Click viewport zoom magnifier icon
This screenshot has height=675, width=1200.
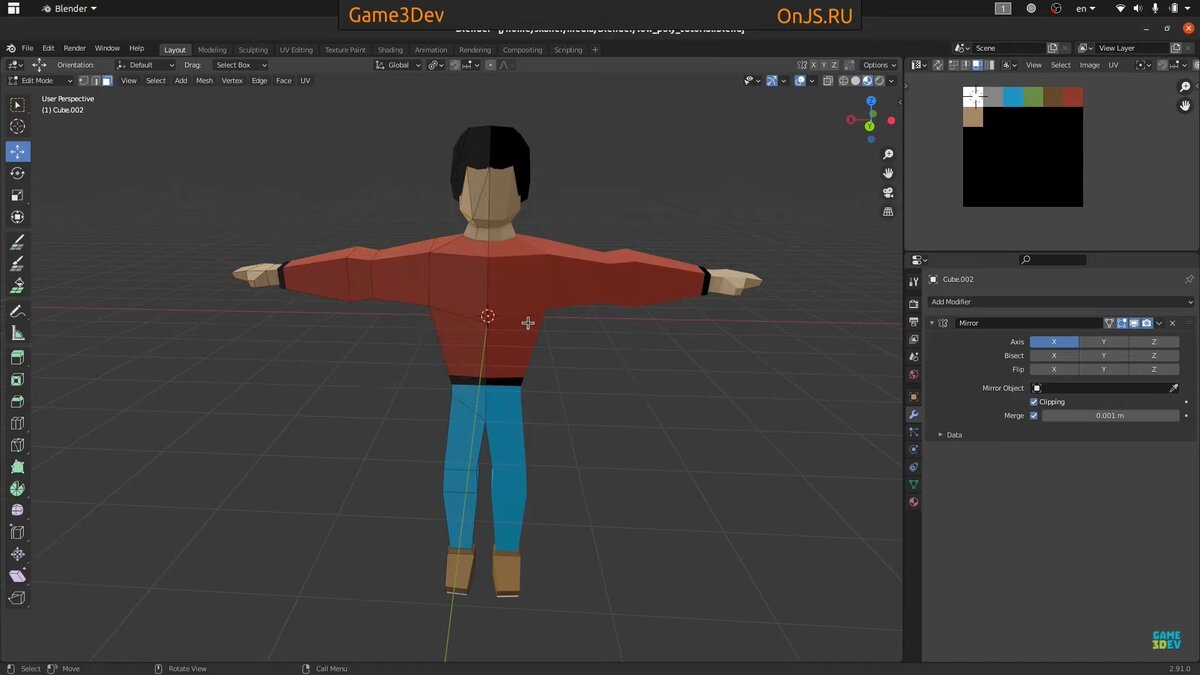[888, 155]
